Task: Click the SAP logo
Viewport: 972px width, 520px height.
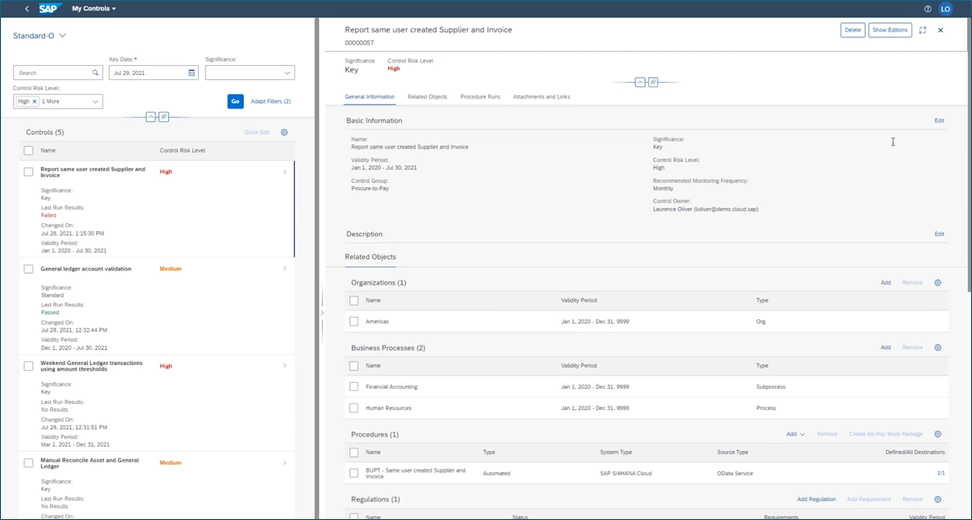Action: [x=48, y=9]
